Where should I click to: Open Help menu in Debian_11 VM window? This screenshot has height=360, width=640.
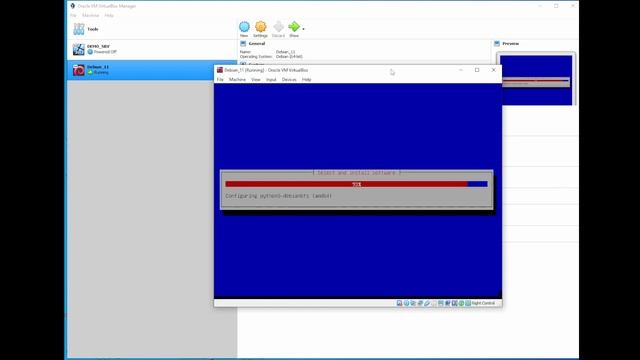tap(307, 80)
